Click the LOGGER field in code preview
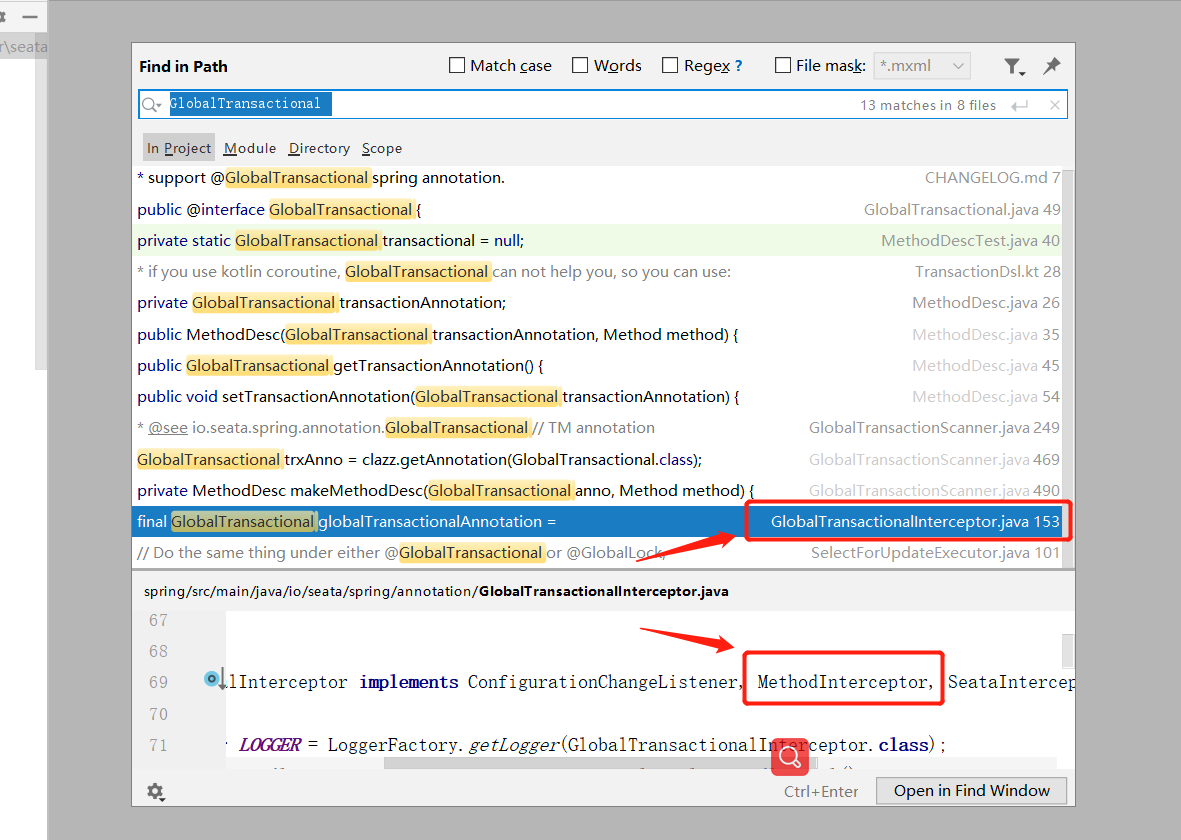1181x840 pixels. 270,745
